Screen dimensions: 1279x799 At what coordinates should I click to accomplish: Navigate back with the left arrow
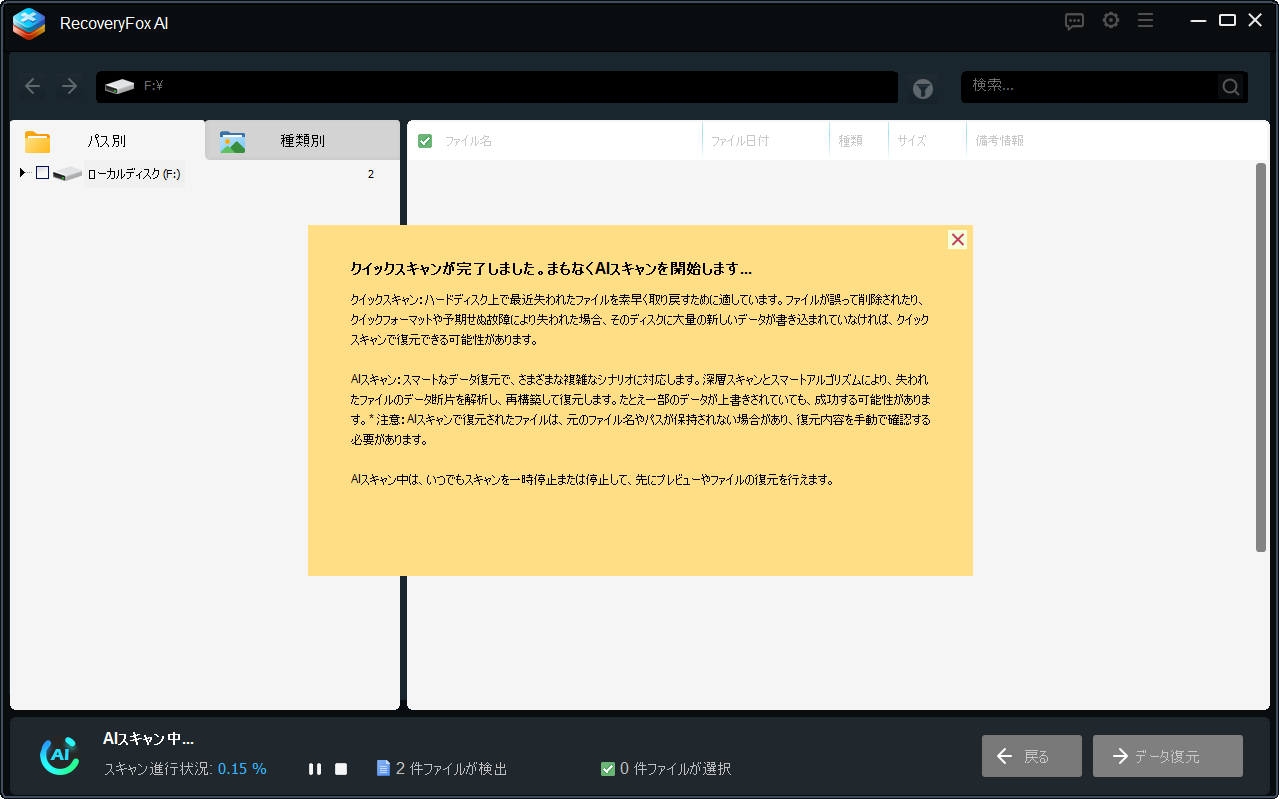(33, 86)
